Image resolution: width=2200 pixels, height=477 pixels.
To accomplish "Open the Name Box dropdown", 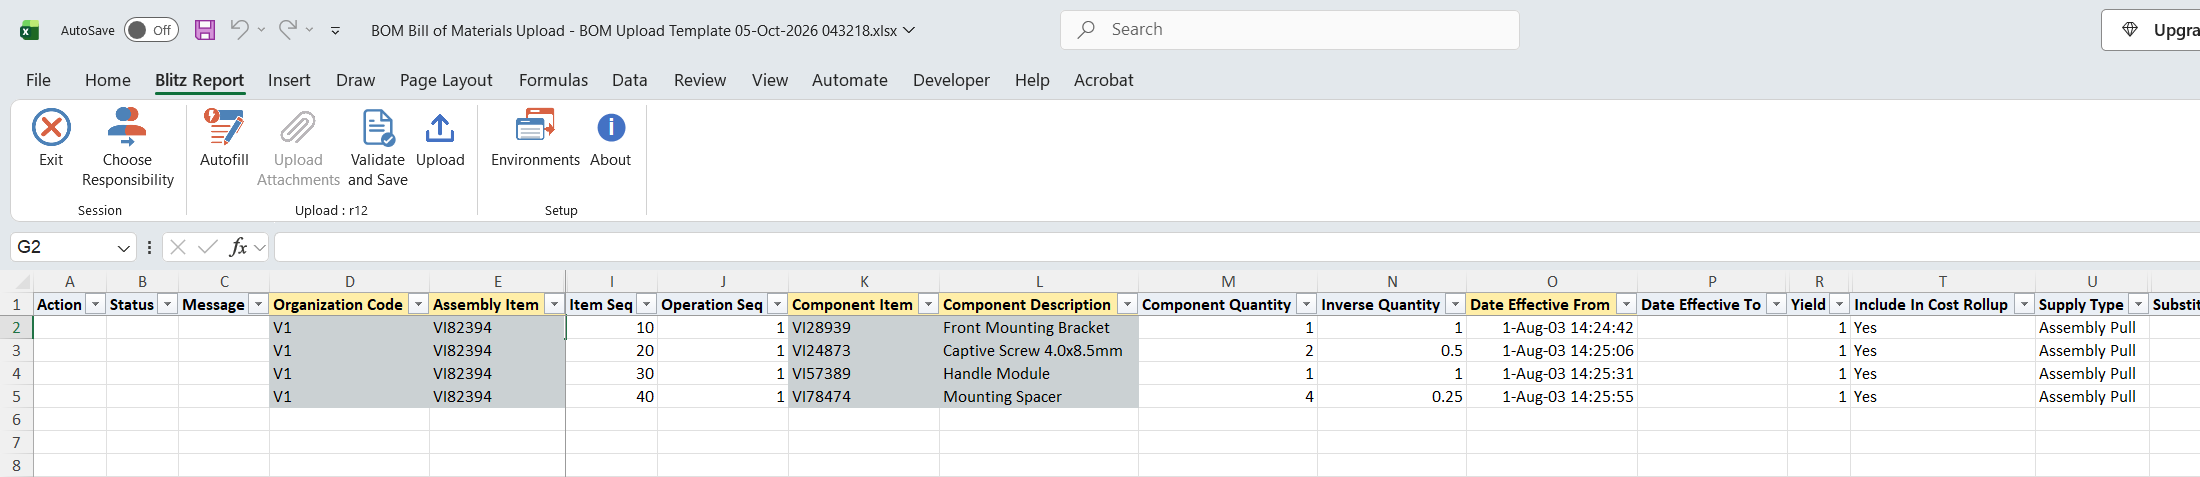I will (x=124, y=247).
